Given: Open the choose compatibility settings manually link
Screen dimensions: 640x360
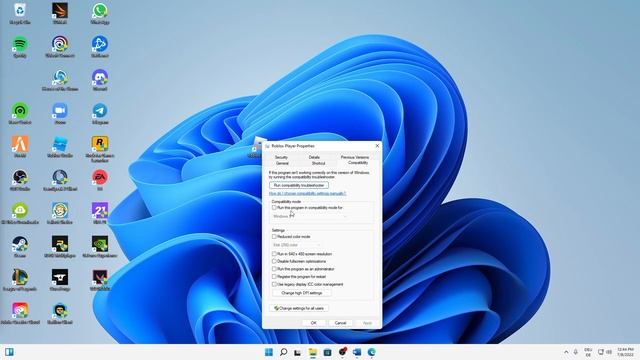Looking at the screenshot, I should 307,193.
